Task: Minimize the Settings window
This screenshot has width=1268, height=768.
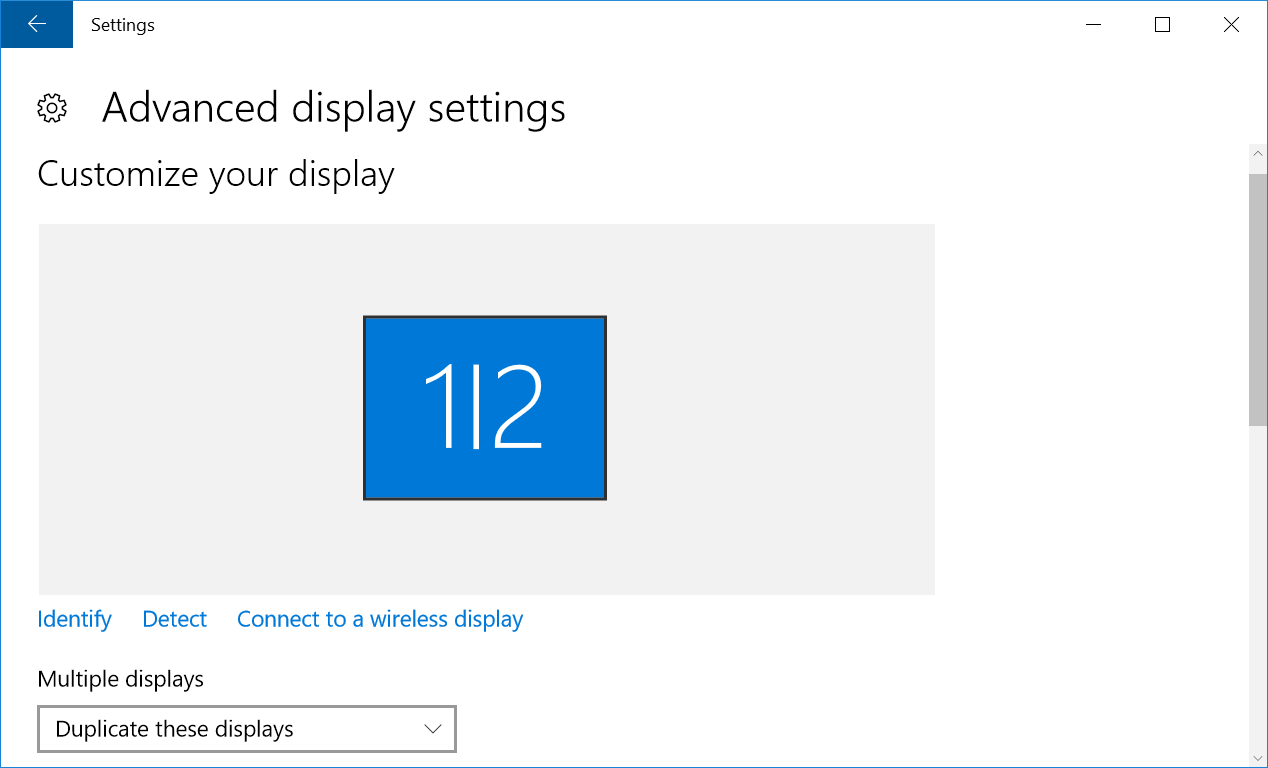Action: (1093, 24)
